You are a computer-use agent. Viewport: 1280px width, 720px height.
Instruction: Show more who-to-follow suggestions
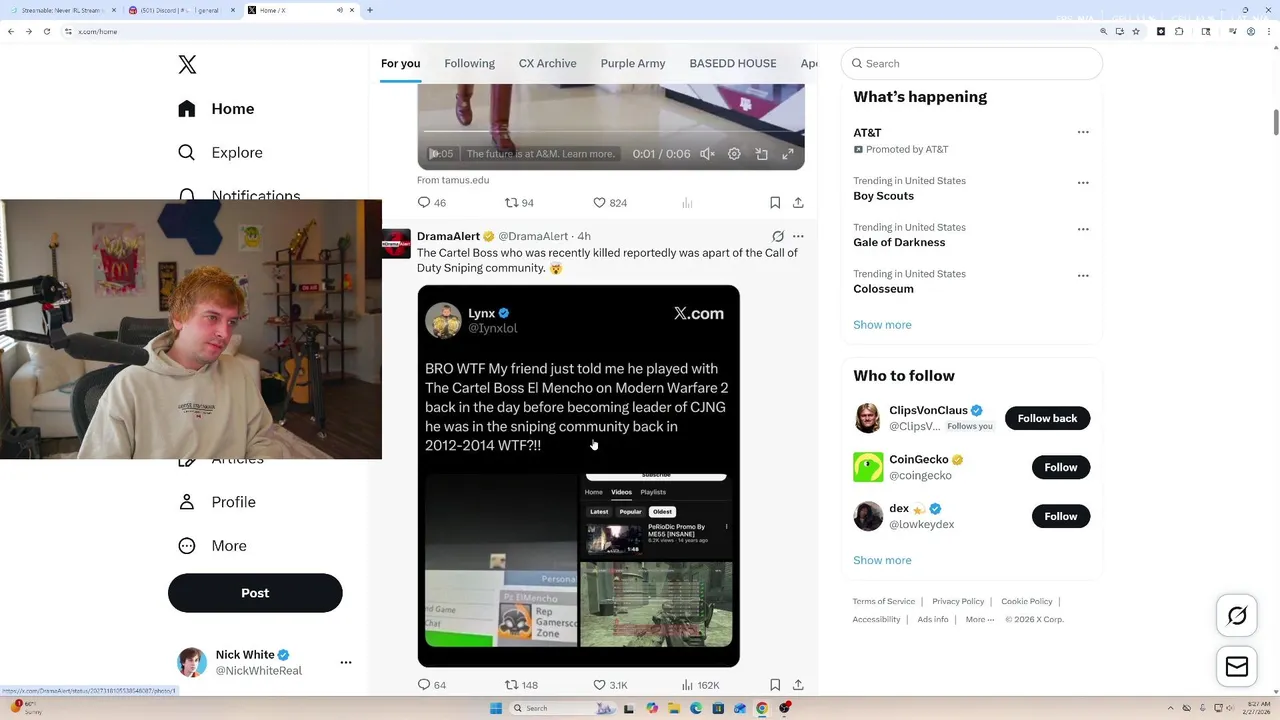[x=882, y=560]
